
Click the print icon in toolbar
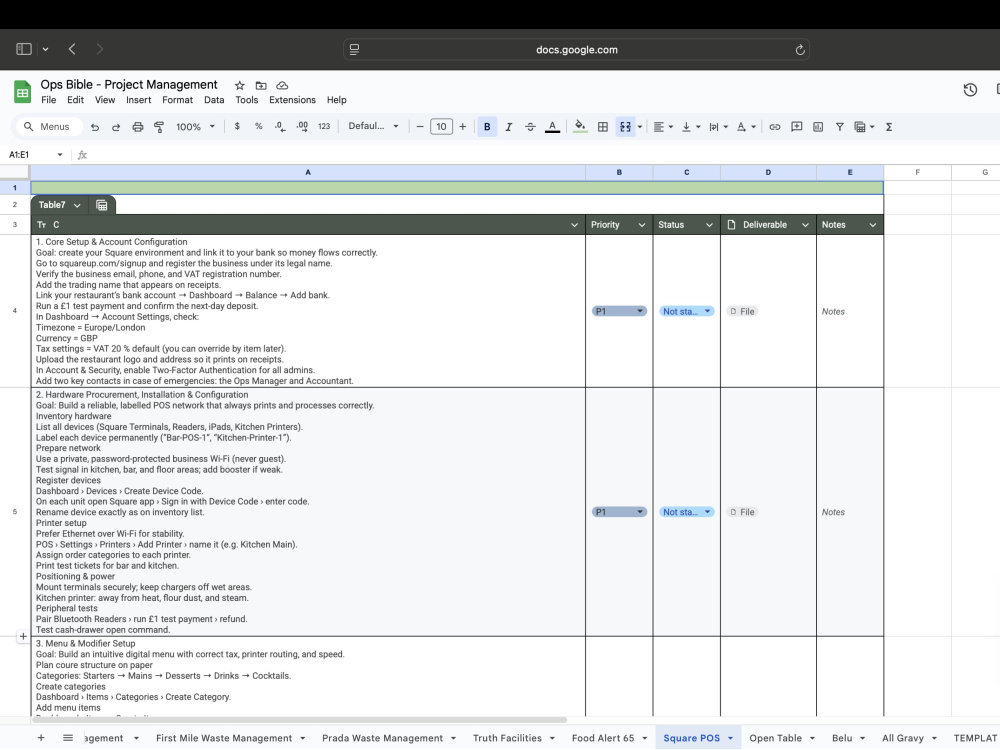138,127
